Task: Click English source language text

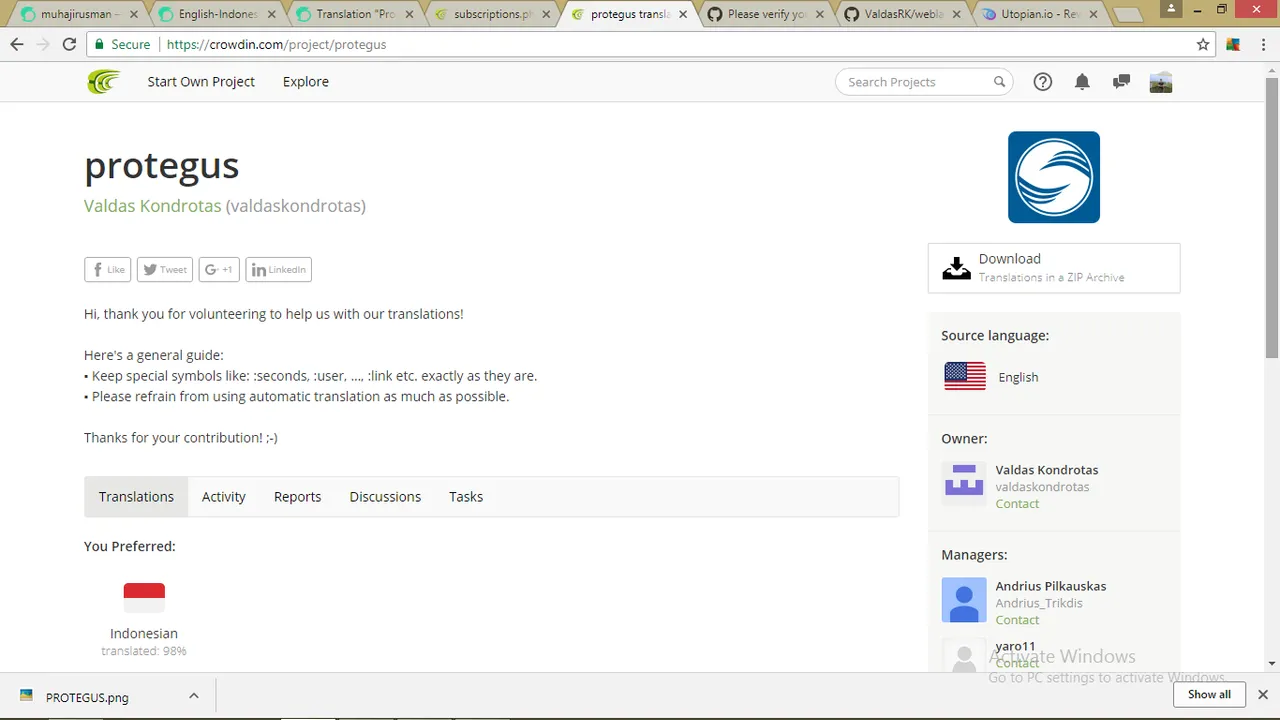Action: [1018, 377]
